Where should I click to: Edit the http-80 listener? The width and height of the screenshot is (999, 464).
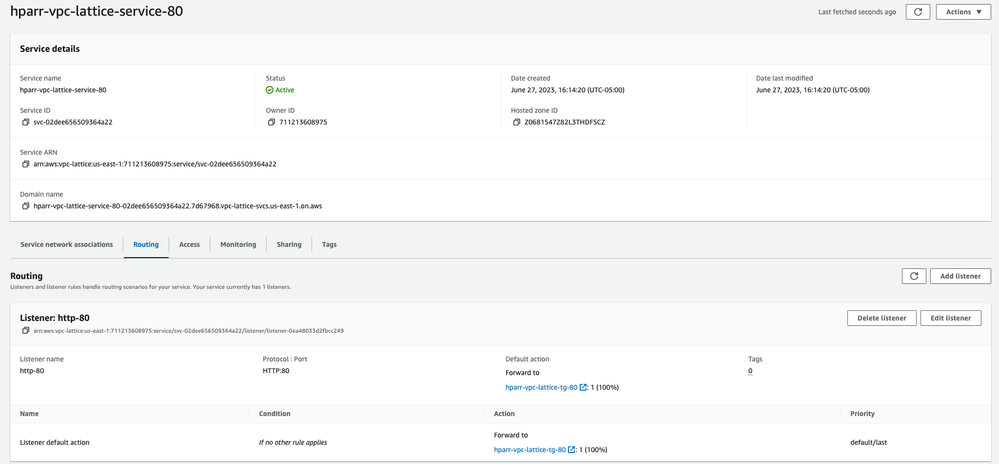coord(950,318)
